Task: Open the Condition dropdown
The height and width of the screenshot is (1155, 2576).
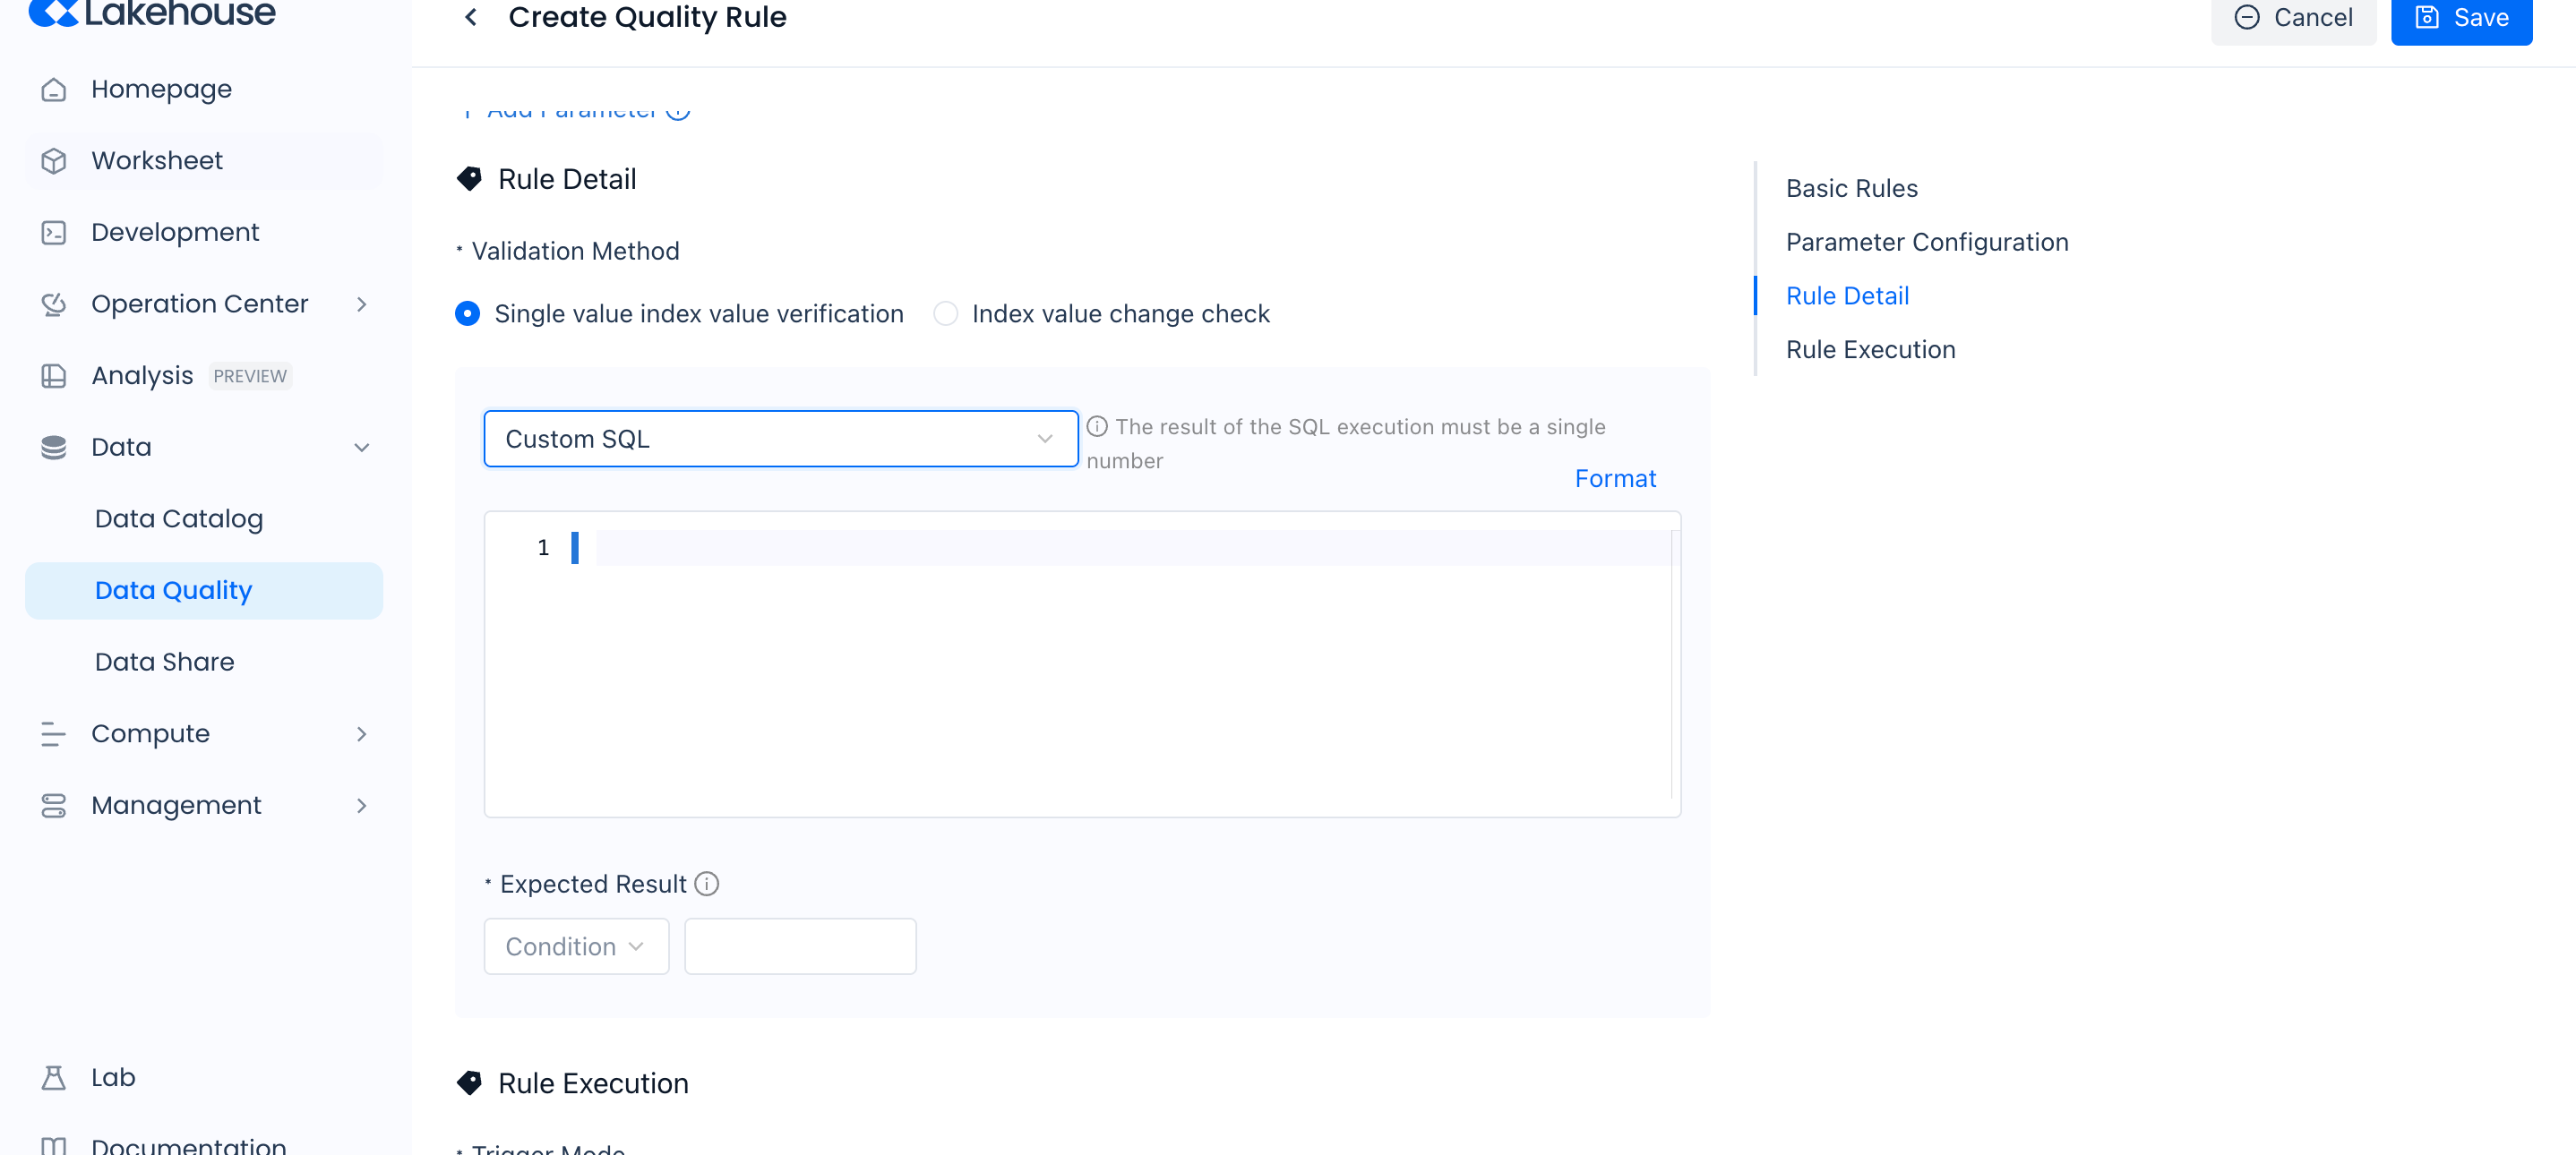Action: click(576, 946)
